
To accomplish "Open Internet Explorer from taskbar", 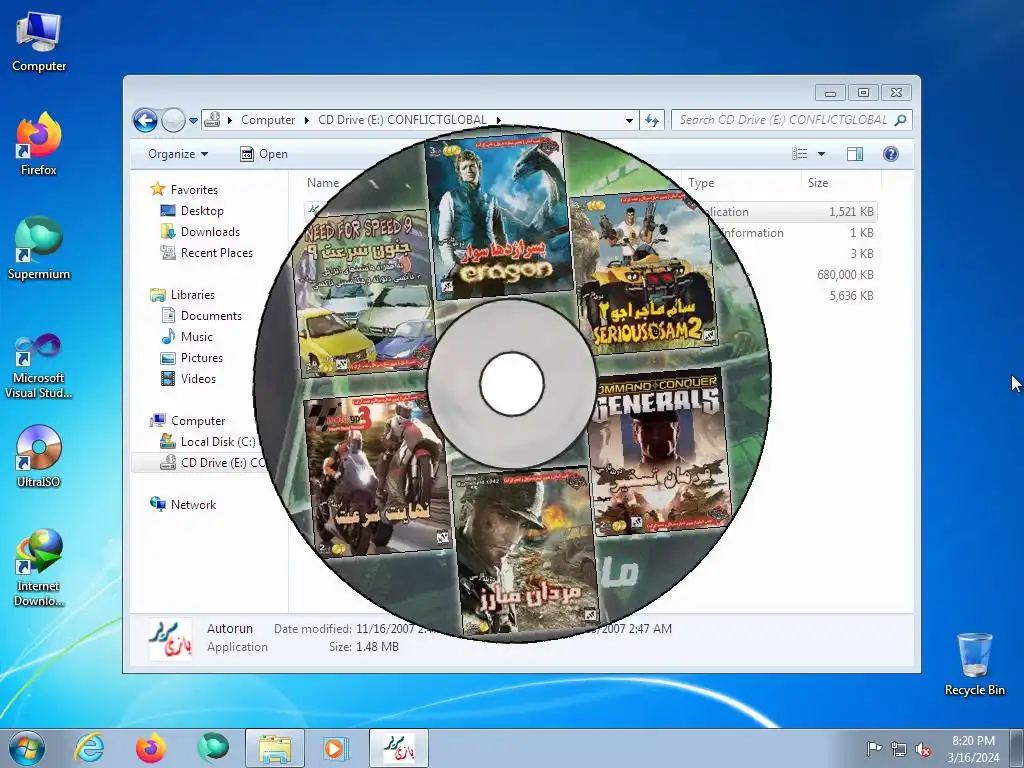I will point(89,748).
